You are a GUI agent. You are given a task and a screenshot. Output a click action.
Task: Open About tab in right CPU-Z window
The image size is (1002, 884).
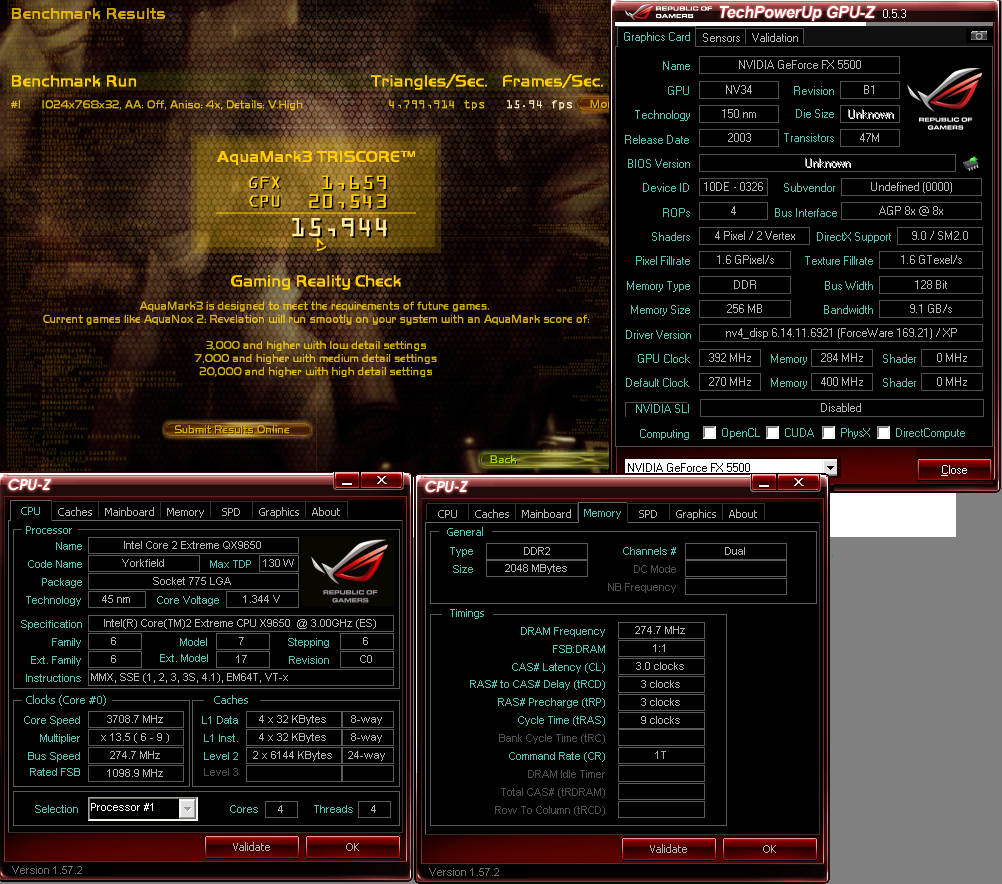[743, 514]
